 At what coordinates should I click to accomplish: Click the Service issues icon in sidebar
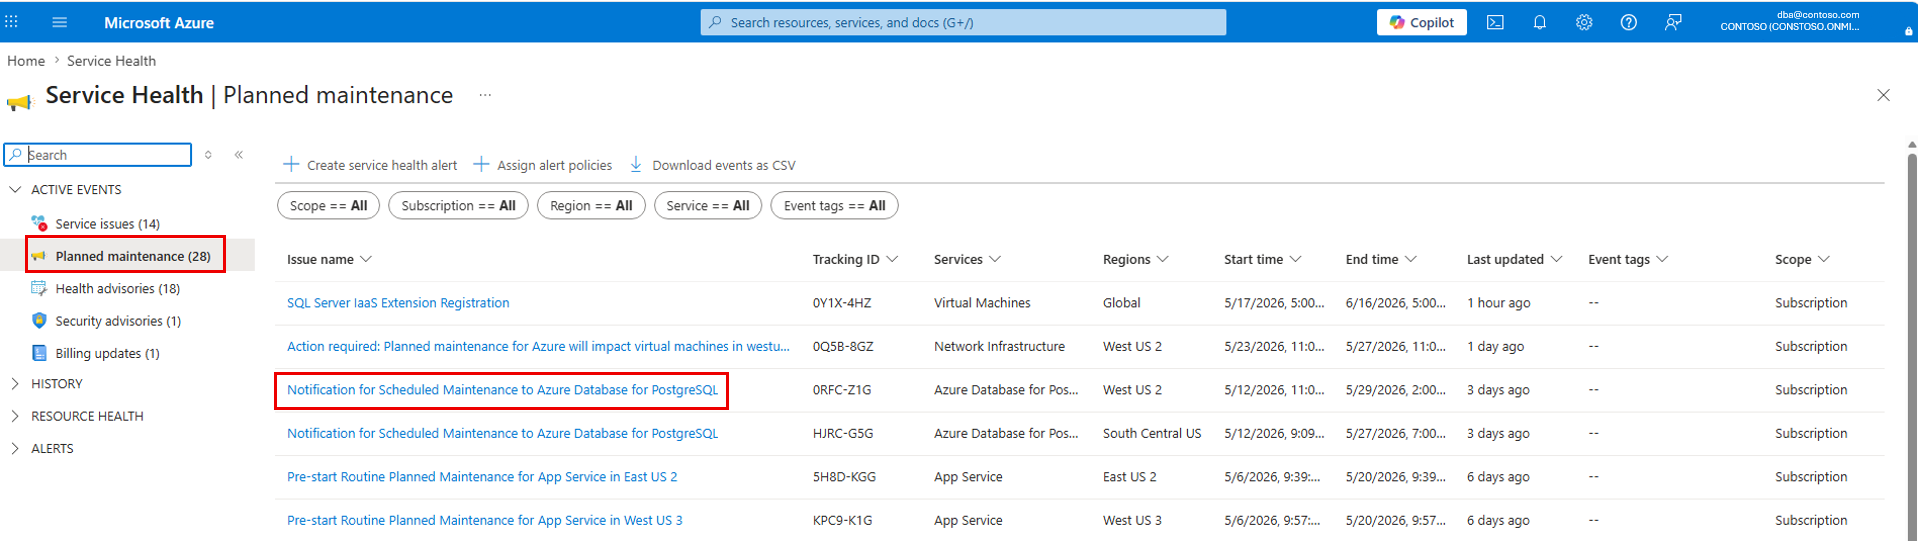click(x=39, y=223)
